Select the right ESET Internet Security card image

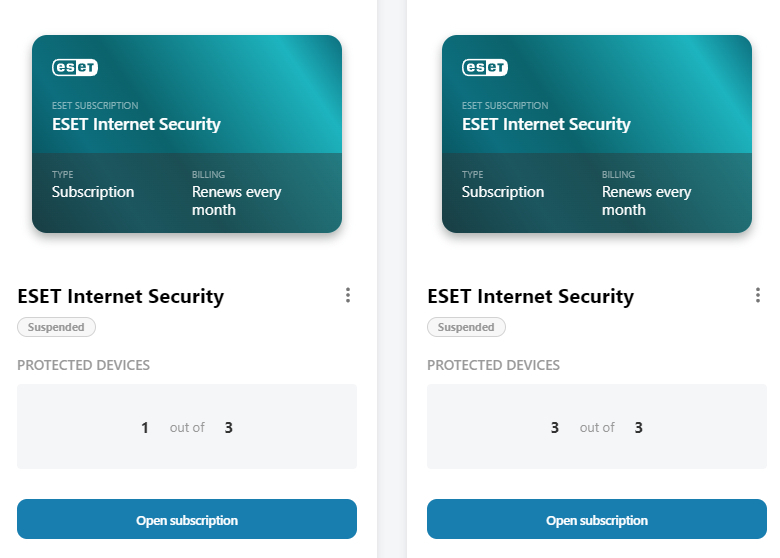pos(597,134)
